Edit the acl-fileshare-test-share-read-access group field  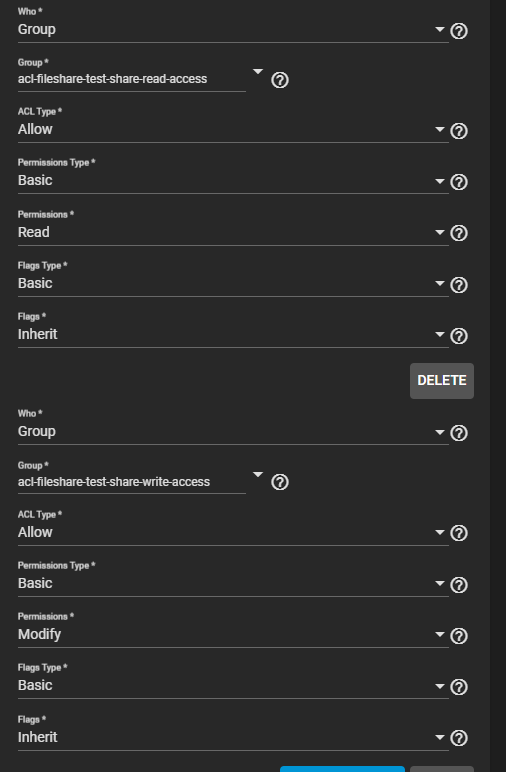coord(131,79)
